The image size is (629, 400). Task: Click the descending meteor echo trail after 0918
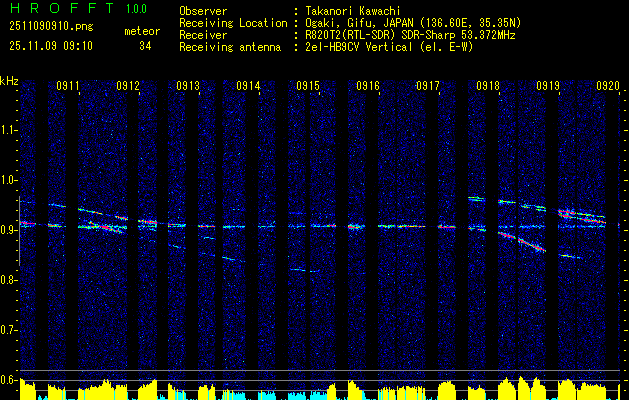(x=521, y=242)
